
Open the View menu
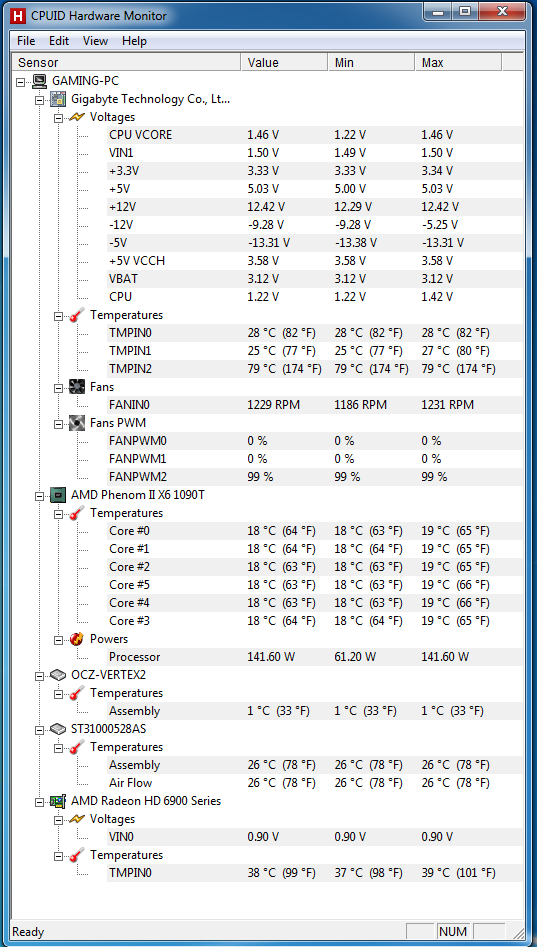tap(95, 41)
